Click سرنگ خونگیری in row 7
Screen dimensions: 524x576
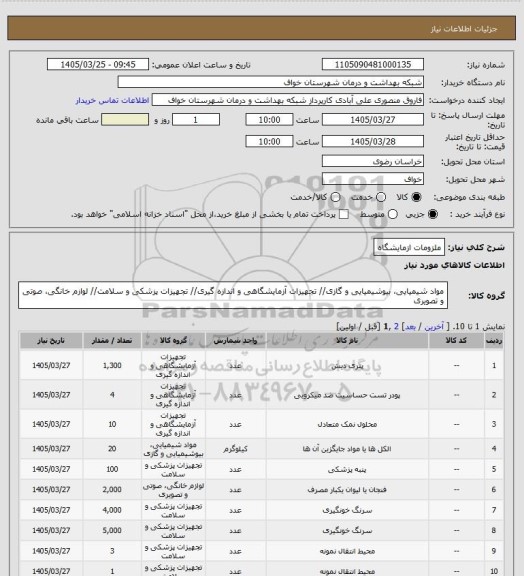(347, 510)
